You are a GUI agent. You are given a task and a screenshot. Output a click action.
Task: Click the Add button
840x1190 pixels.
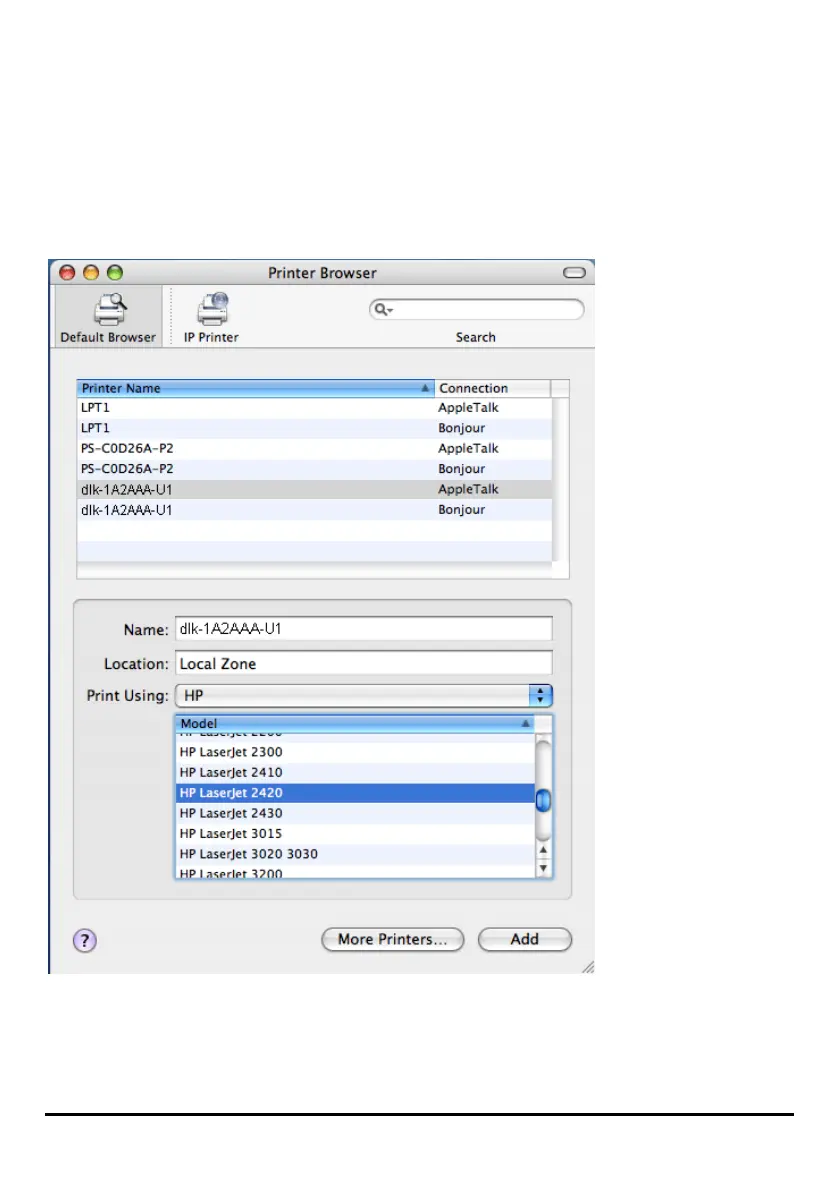tap(524, 940)
